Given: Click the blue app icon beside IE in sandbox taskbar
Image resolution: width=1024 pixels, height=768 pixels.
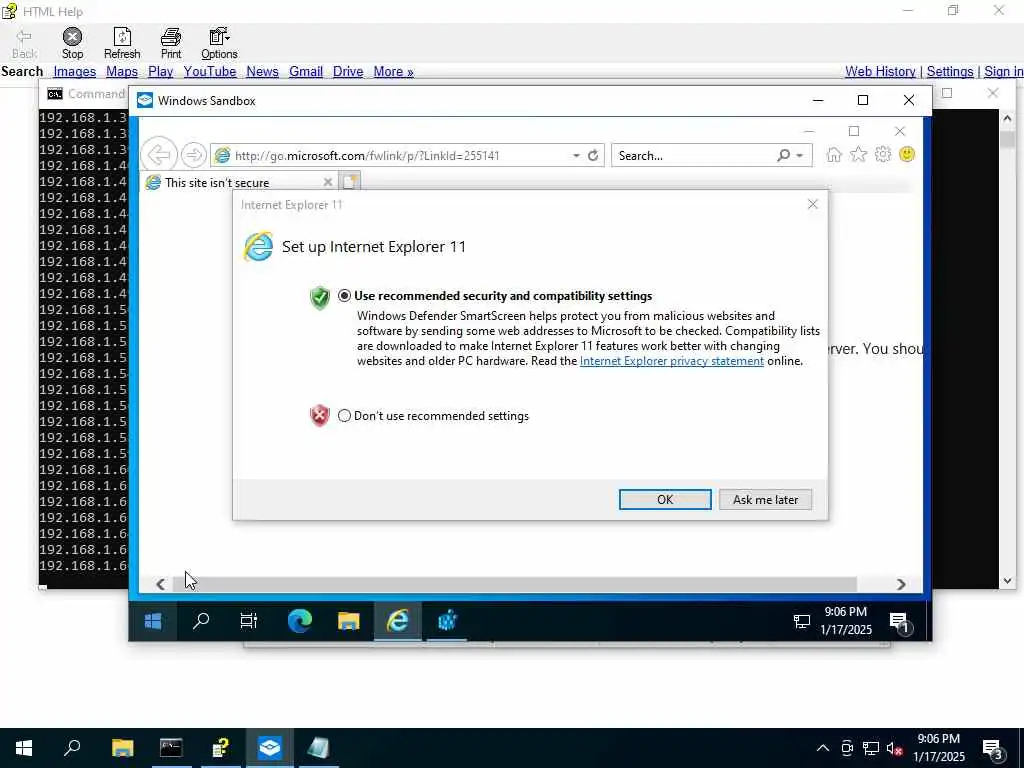Looking at the screenshot, I should [x=447, y=620].
